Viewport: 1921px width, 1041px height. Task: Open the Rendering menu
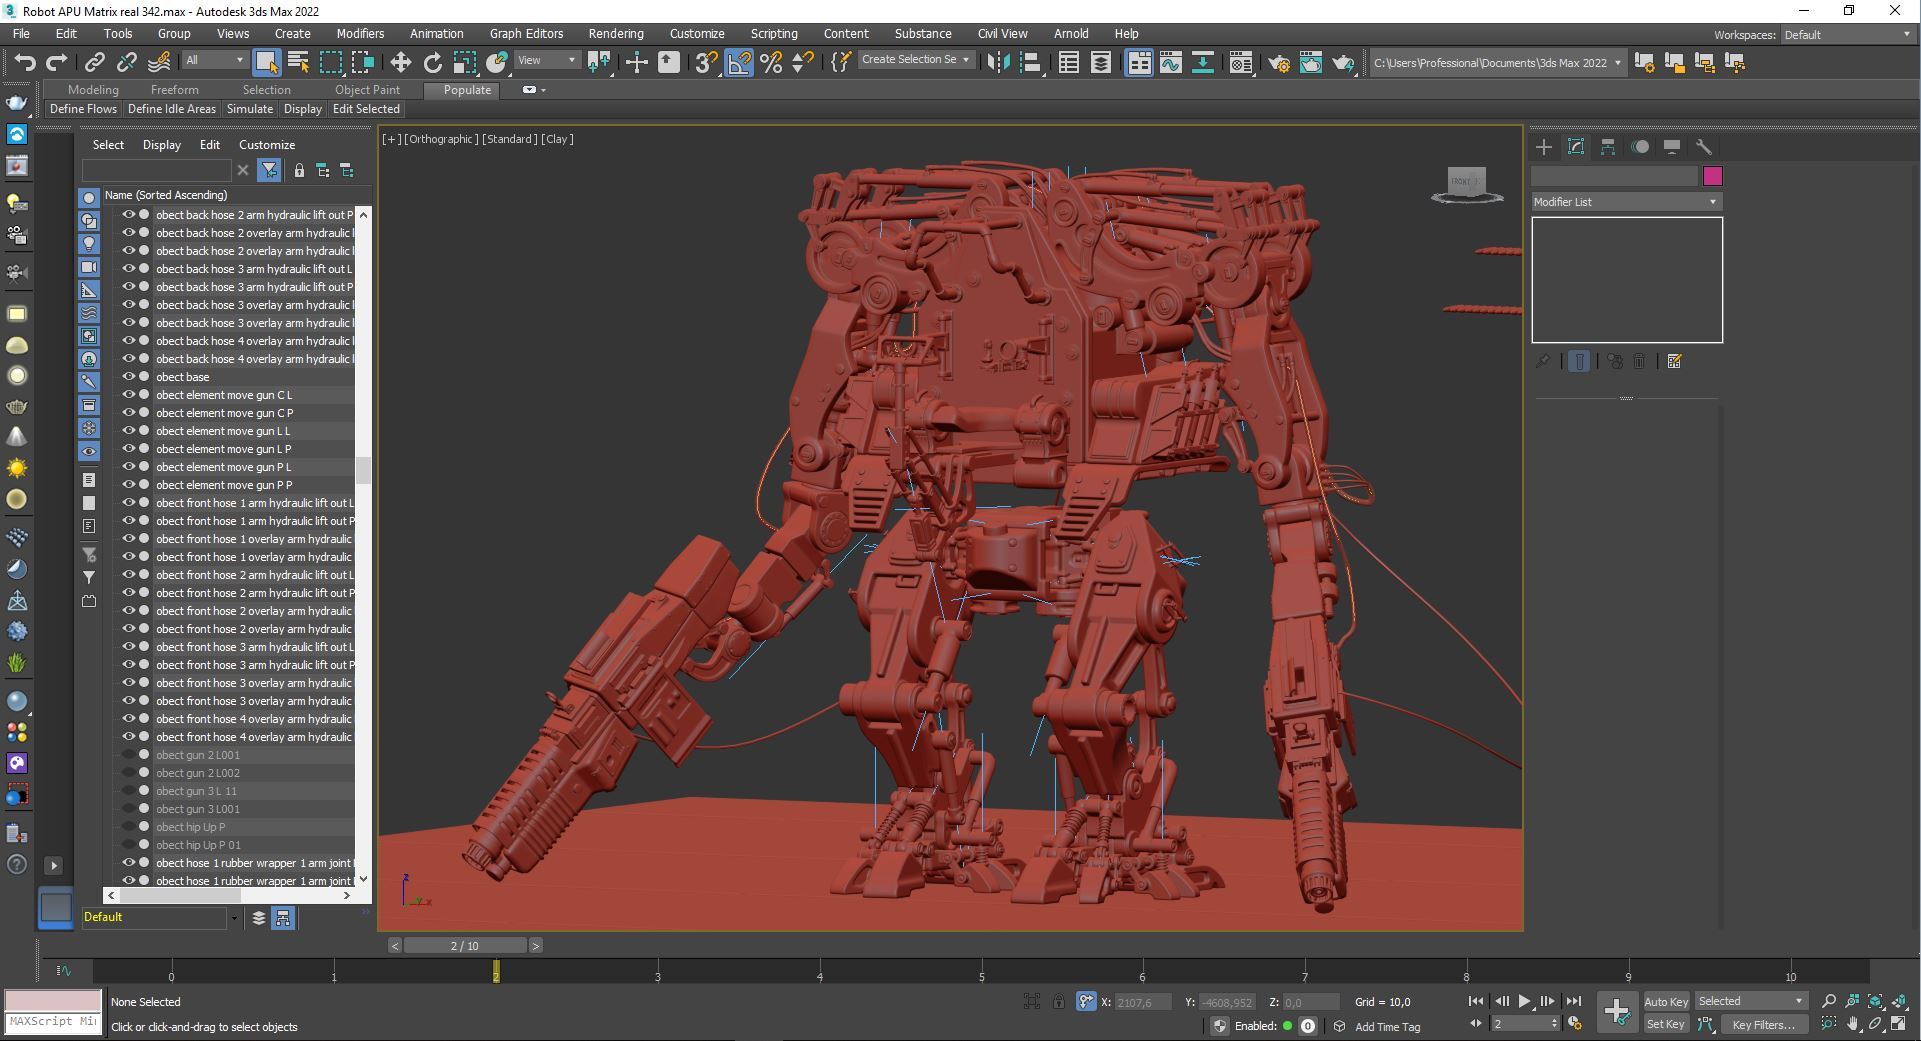(x=615, y=34)
